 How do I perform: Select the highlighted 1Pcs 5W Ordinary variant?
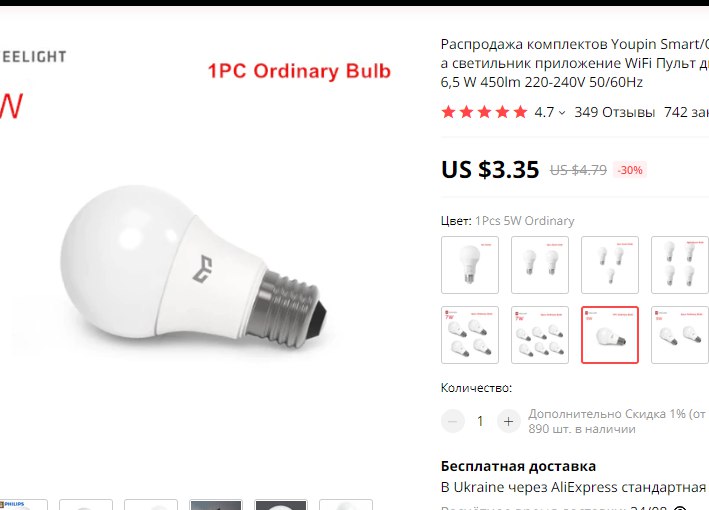[x=610, y=335]
